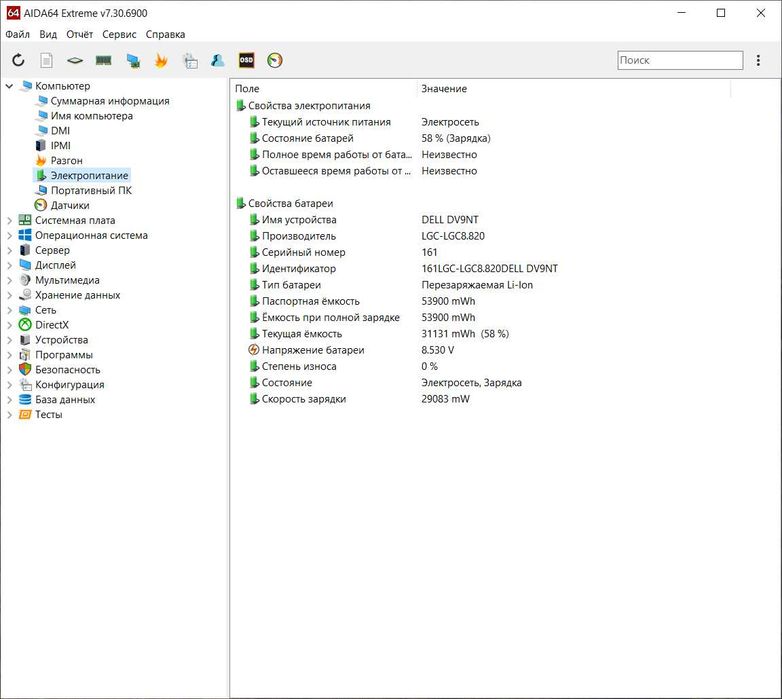Open the report wizard toolbar icon
This screenshot has width=782, height=699.
[190, 60]
